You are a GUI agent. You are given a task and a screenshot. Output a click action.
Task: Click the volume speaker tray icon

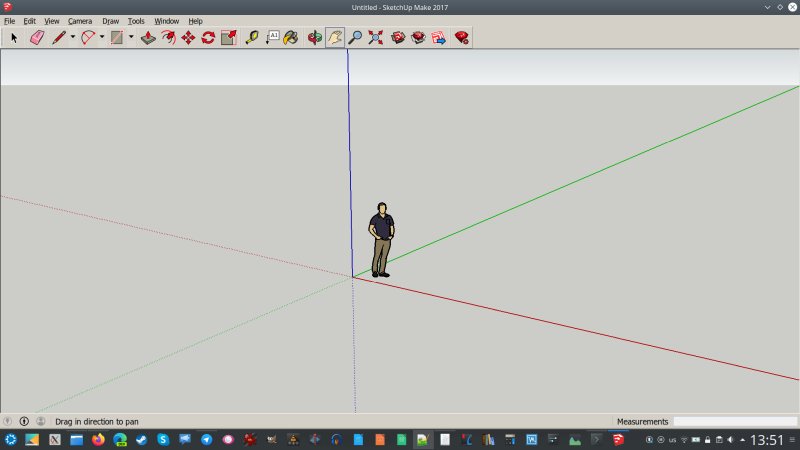pos(731,440)
